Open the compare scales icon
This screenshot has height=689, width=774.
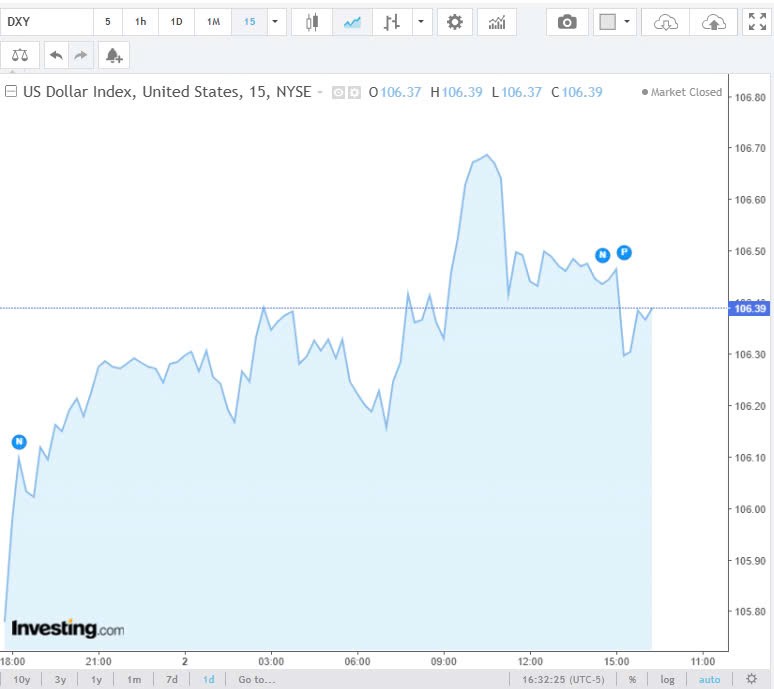click(20, 55)
